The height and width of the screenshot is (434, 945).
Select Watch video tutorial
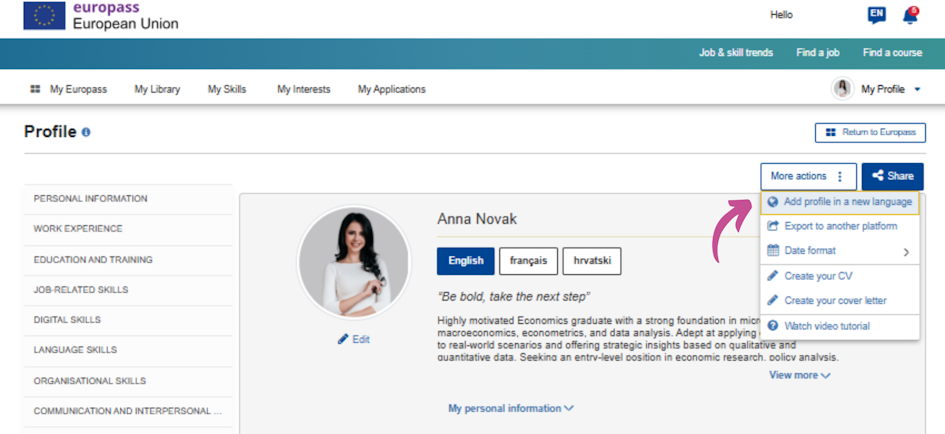click(840, 326)
